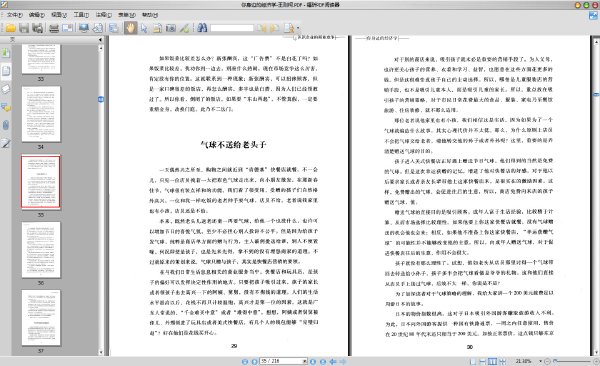Switch to continuous facing layout
This screenshot has height=366, width=600.
point(503,361)
